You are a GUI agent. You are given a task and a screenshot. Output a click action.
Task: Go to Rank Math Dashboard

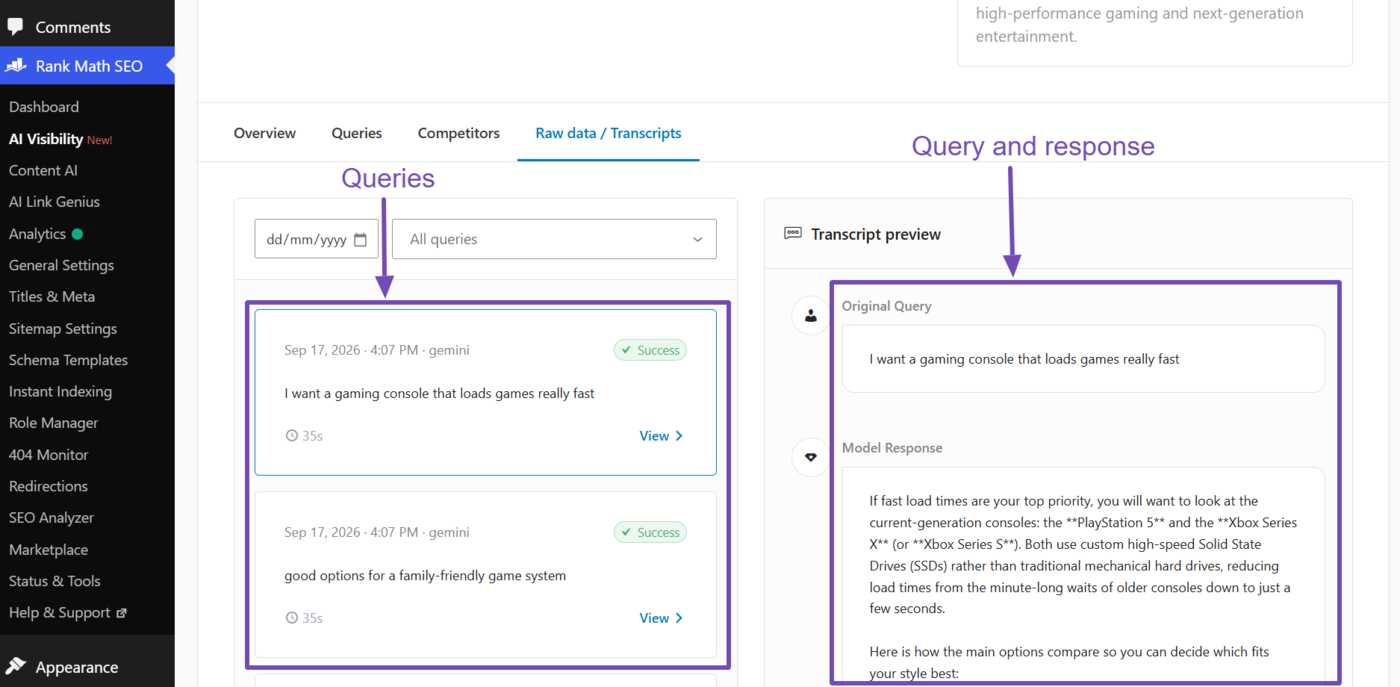[x=44, y=107]
